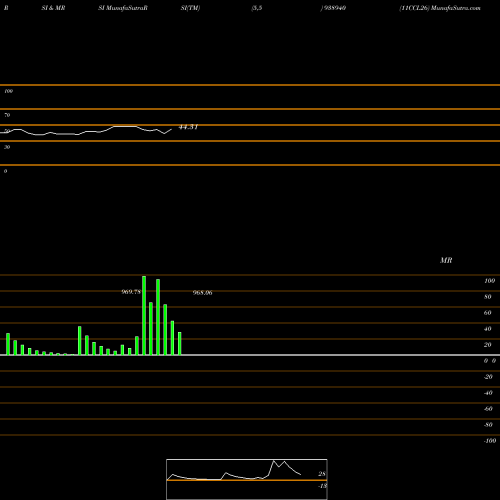Screen dimensions: 500x500
Task: Click the RSI scale label 30
Action: click(x=7, y=147)
